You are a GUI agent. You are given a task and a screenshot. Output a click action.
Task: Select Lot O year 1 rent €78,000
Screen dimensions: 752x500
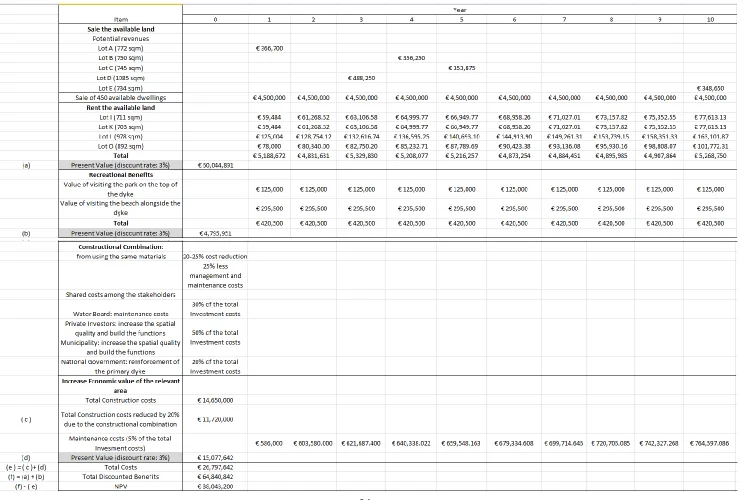[270, 146]
